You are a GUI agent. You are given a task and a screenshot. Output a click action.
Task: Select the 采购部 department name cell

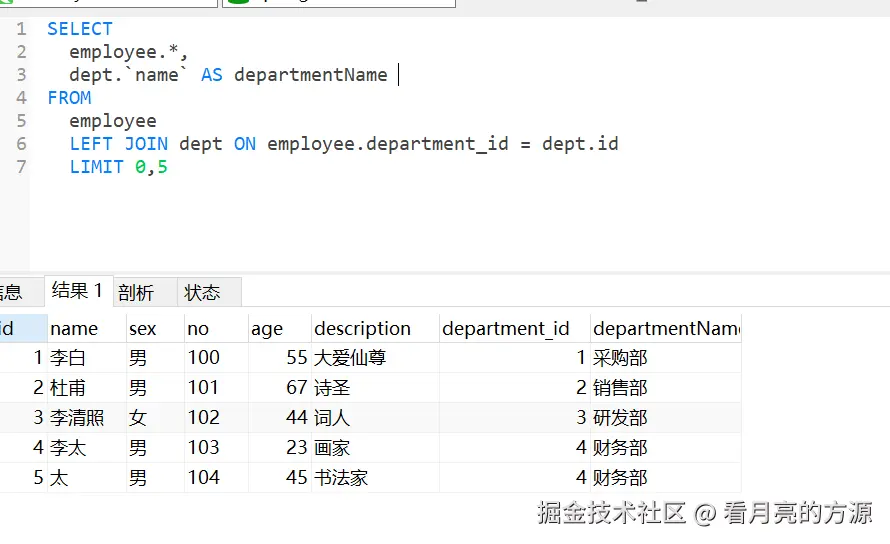pyautogui.click(x=620, y=357)
